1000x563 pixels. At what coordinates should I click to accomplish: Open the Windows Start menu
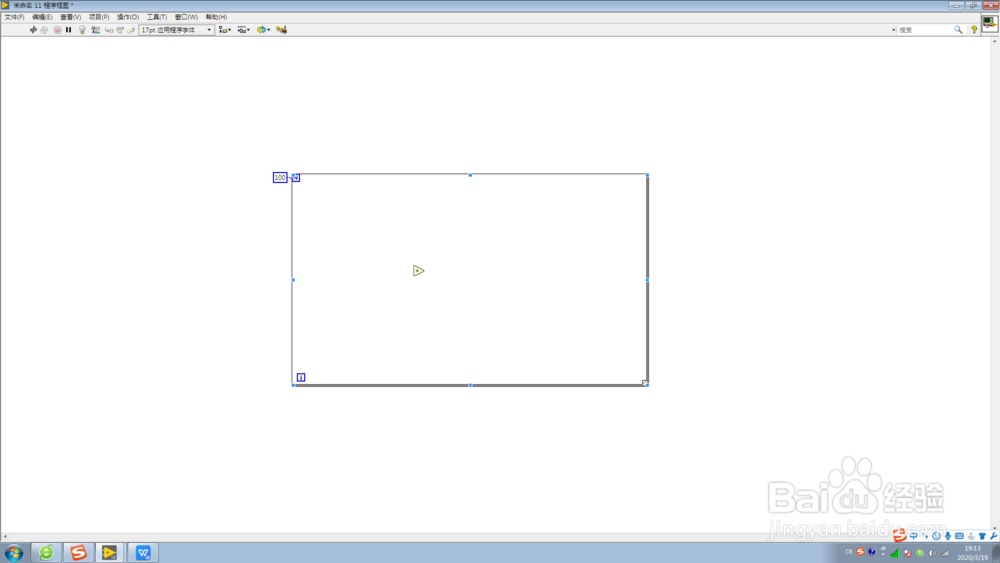14,553
